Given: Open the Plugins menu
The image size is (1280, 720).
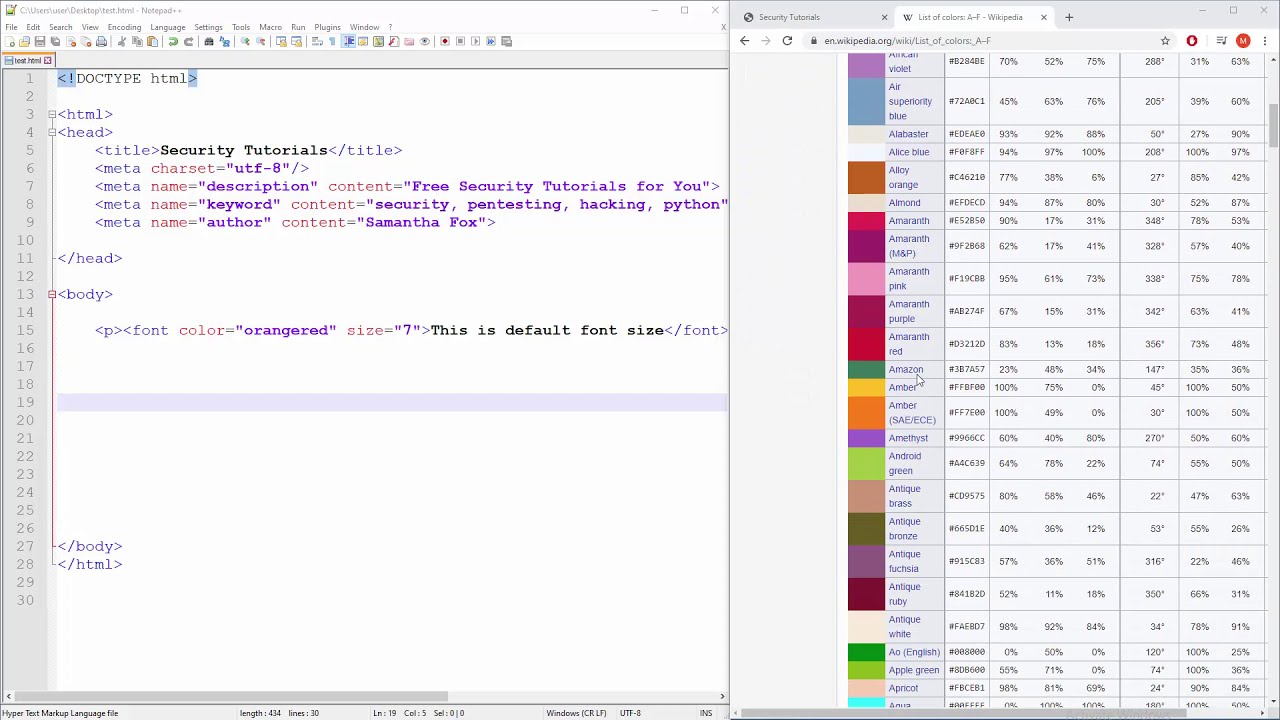Looking at the screenshot, I should 327,27.
